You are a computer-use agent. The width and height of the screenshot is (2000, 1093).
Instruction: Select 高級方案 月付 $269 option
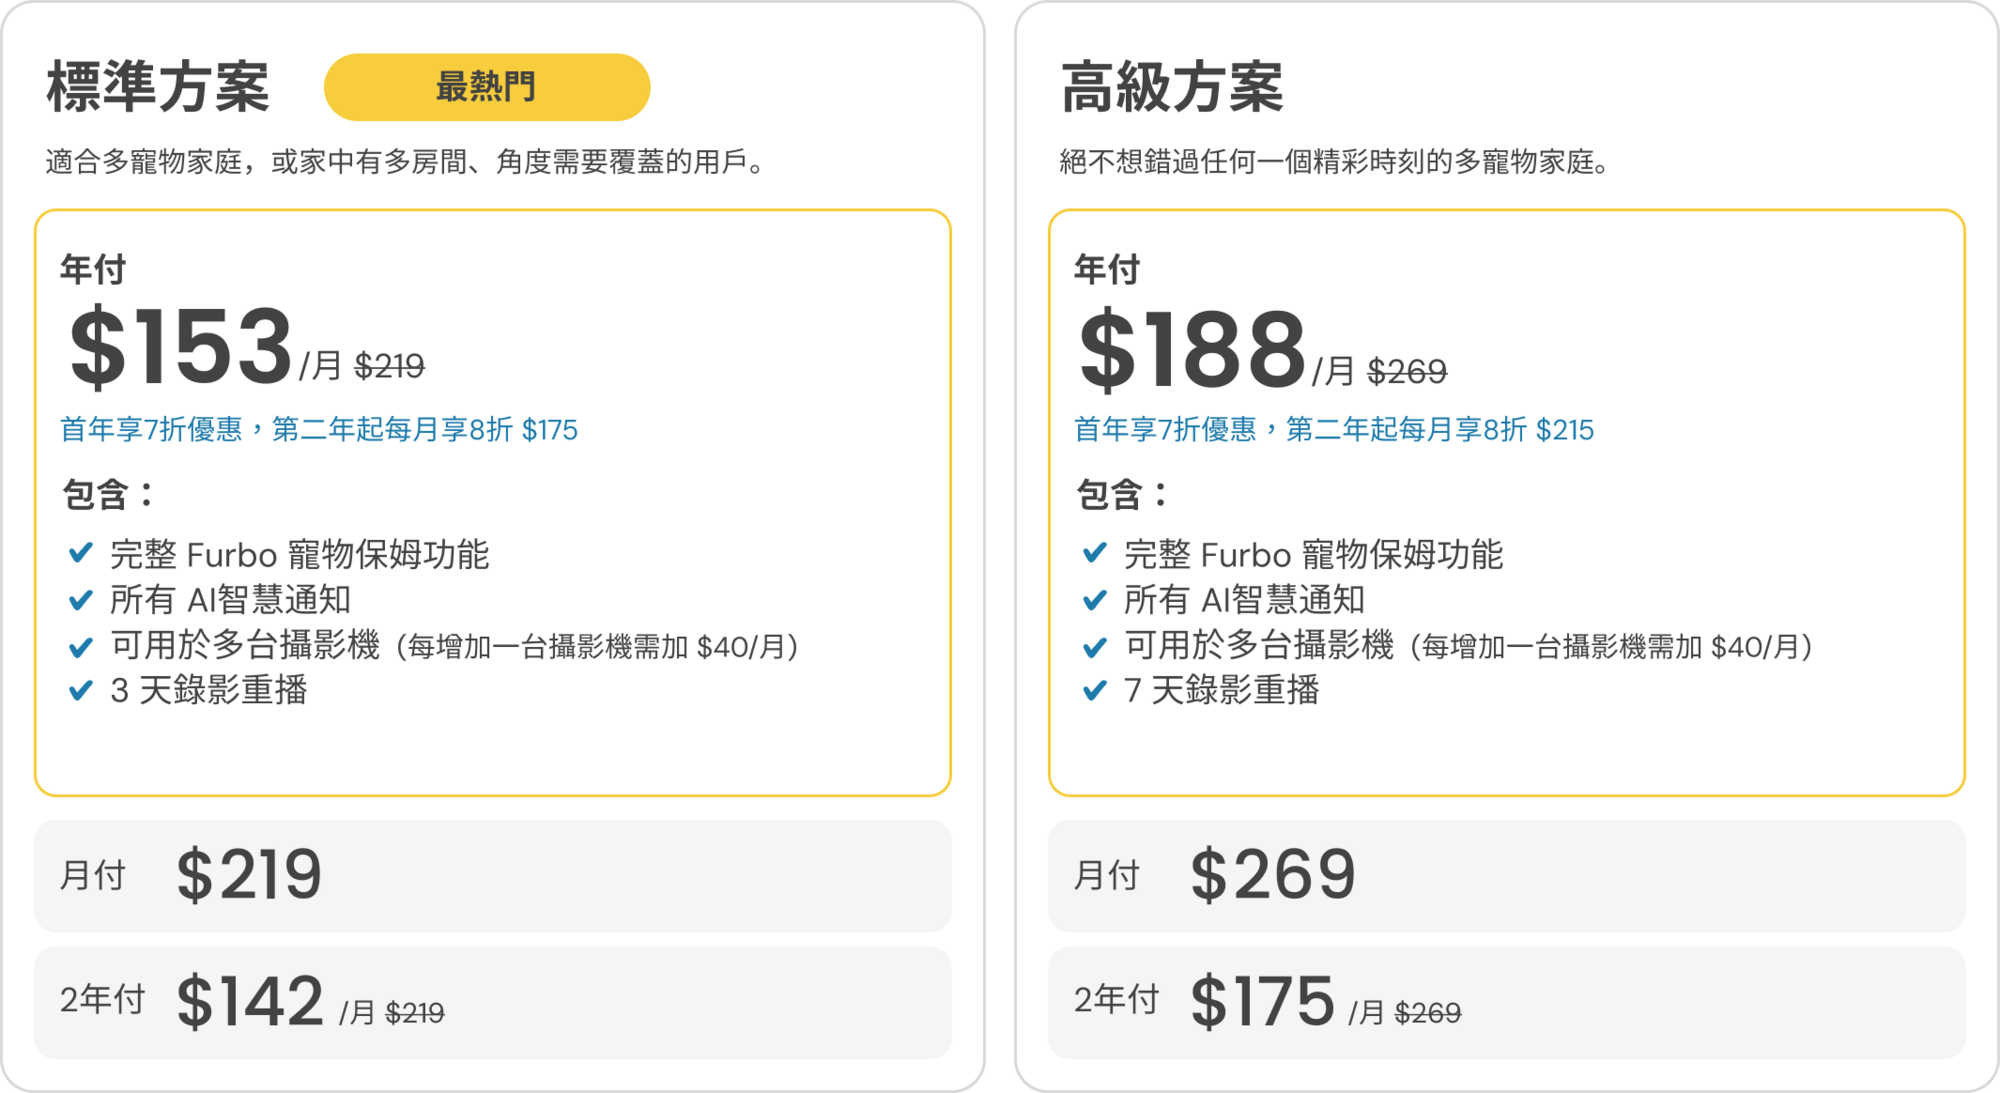[1506, 876]
